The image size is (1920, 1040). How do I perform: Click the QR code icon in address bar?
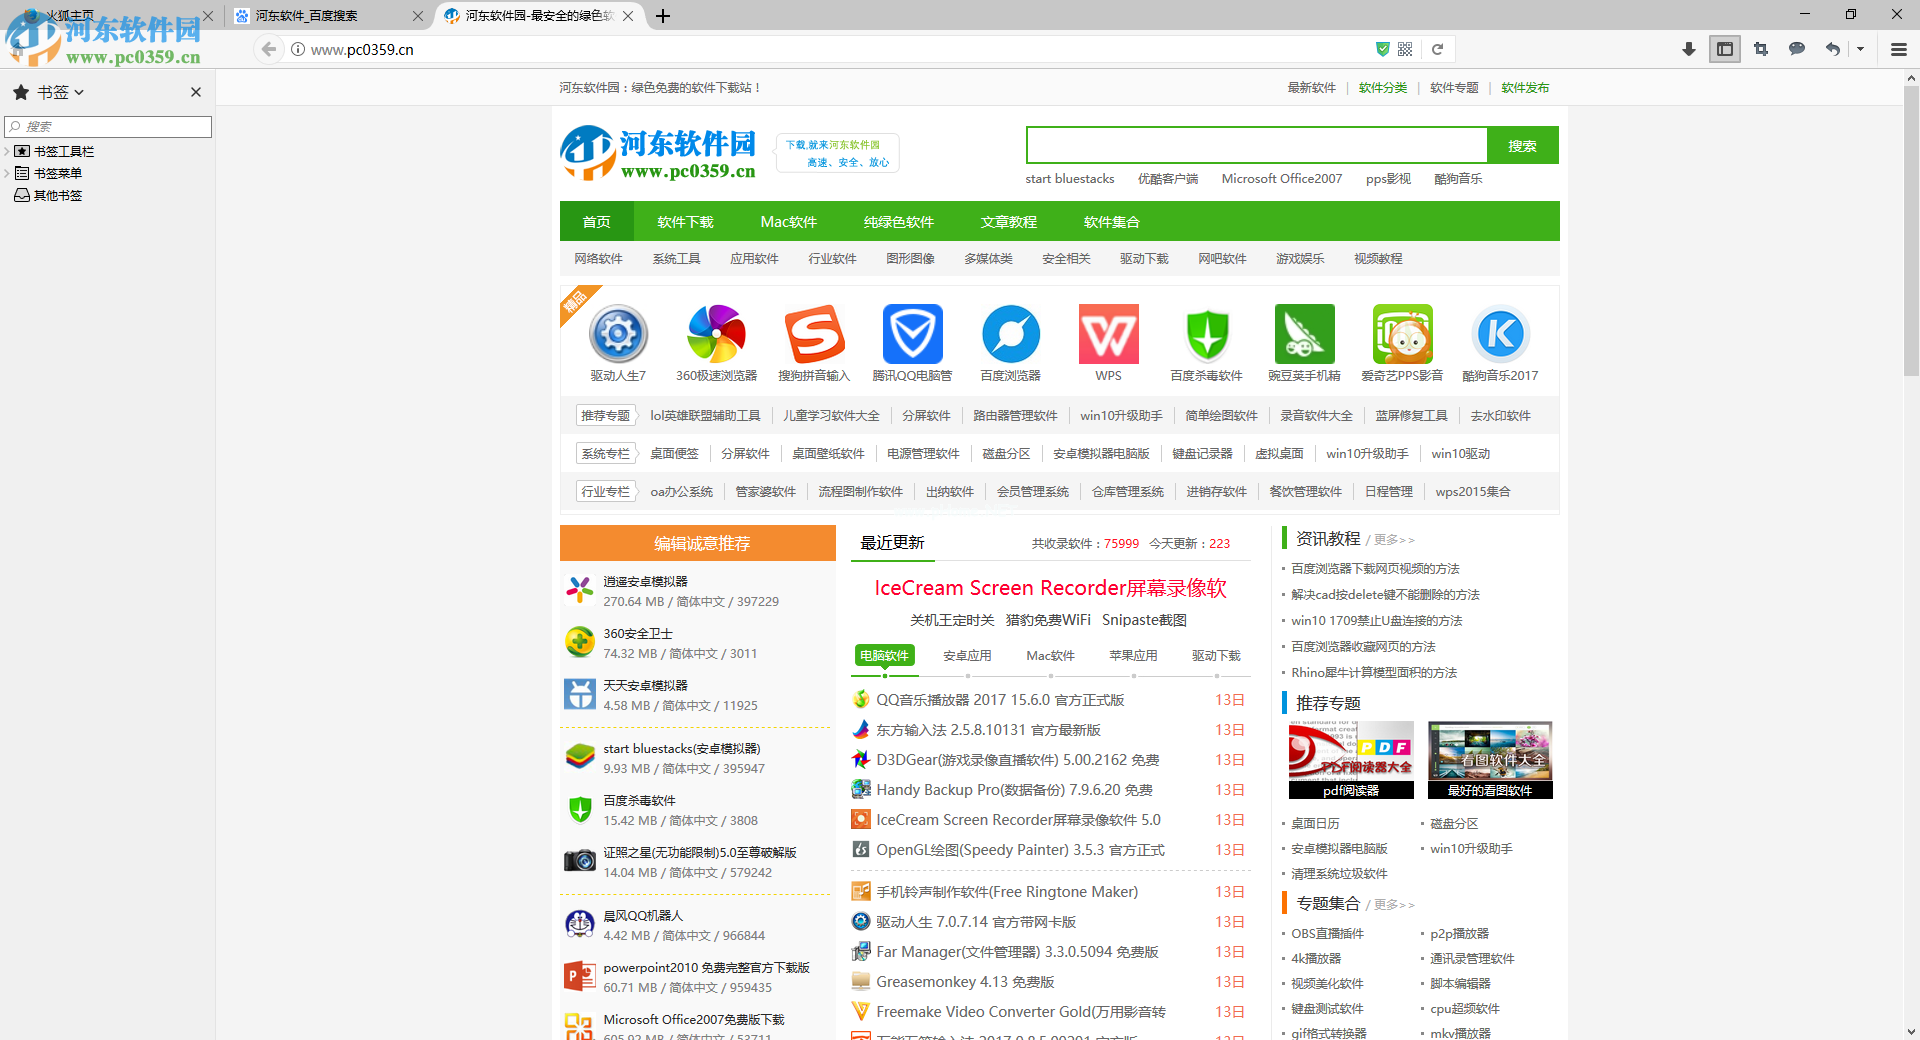1404,49
